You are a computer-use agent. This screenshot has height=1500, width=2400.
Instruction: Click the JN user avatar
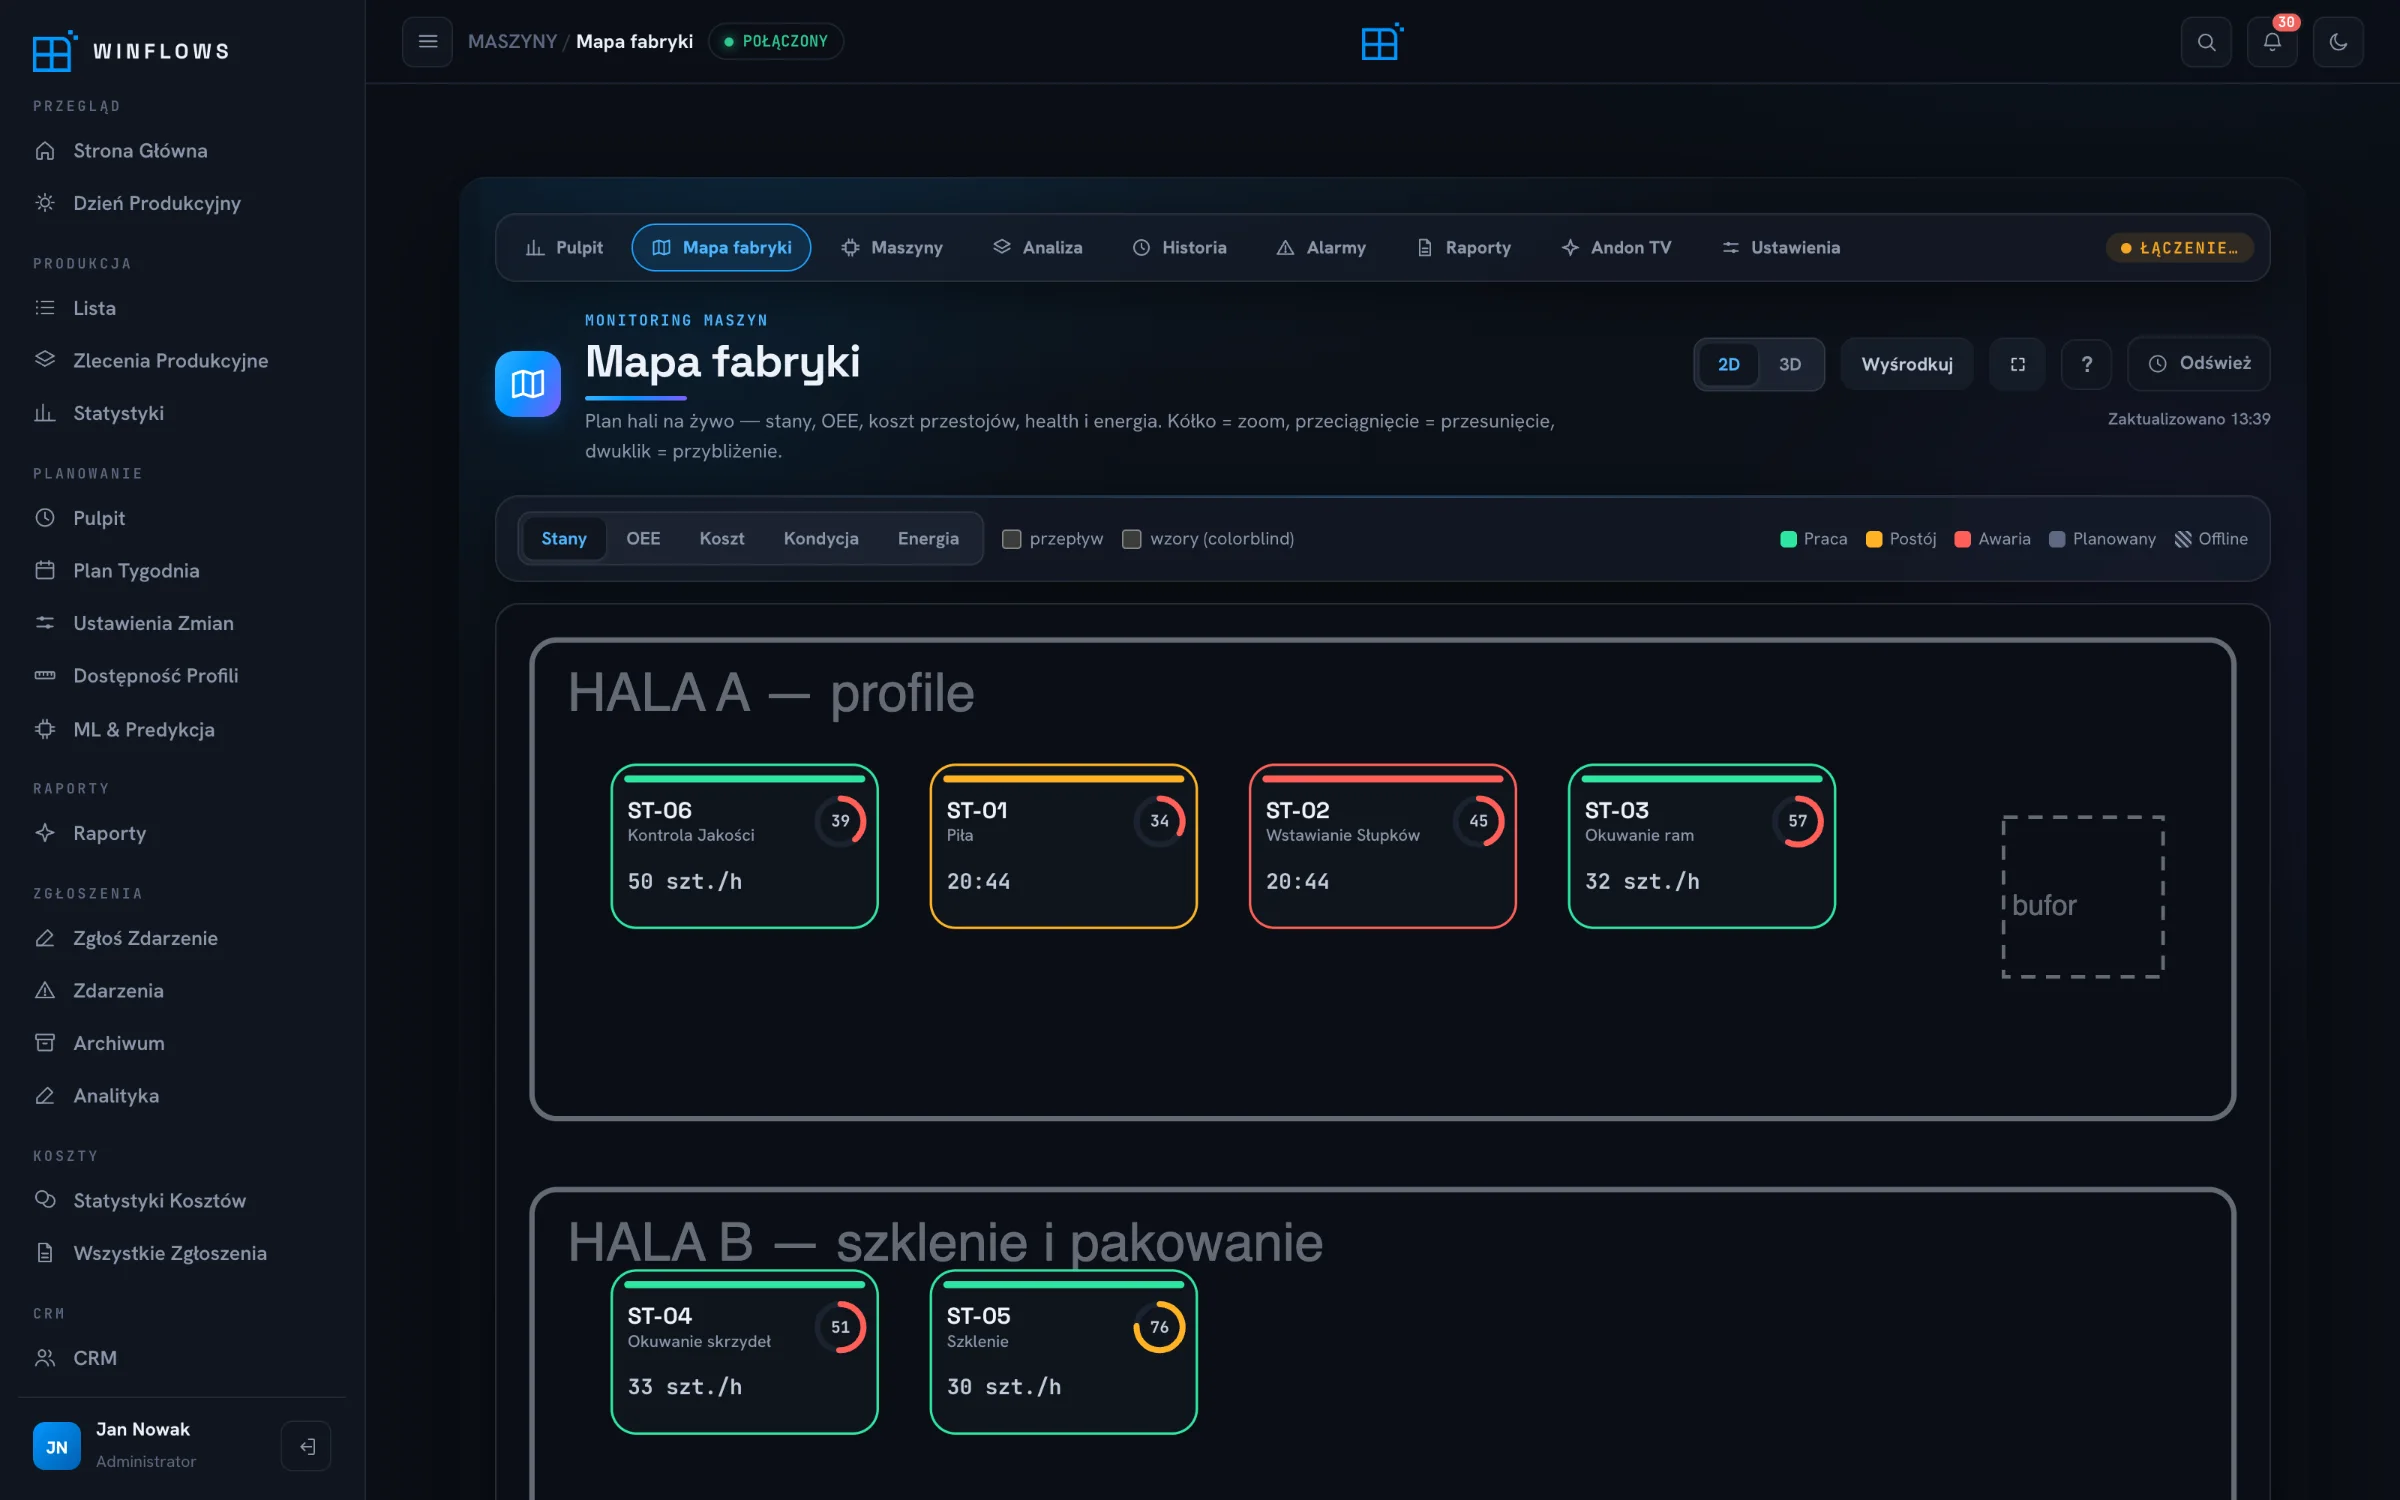pos(56,1446)
